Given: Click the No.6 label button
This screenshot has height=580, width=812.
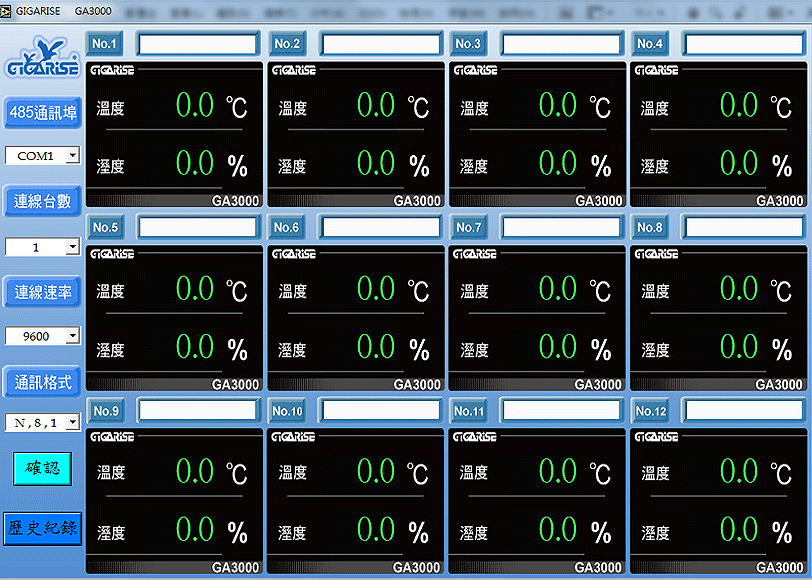Looking at the screenshot, I should 286,227.
